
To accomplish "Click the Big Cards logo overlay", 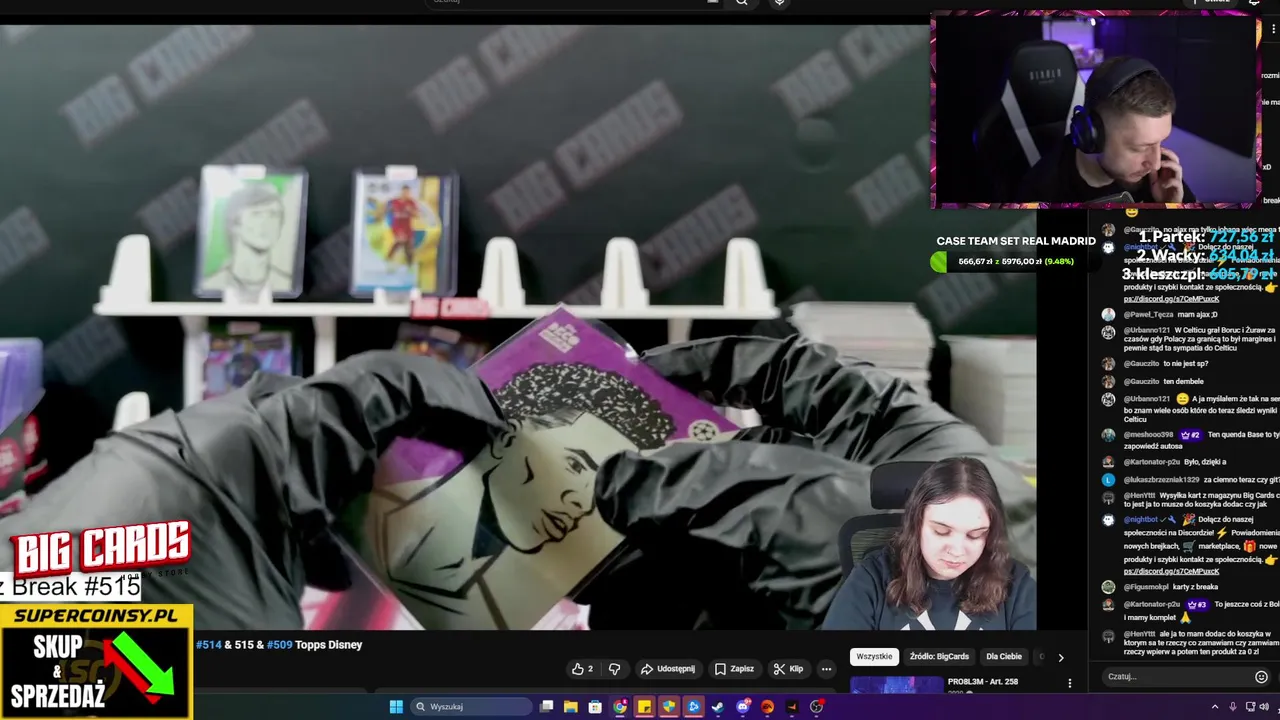I will pyautogui.click(x=100, y=548).
